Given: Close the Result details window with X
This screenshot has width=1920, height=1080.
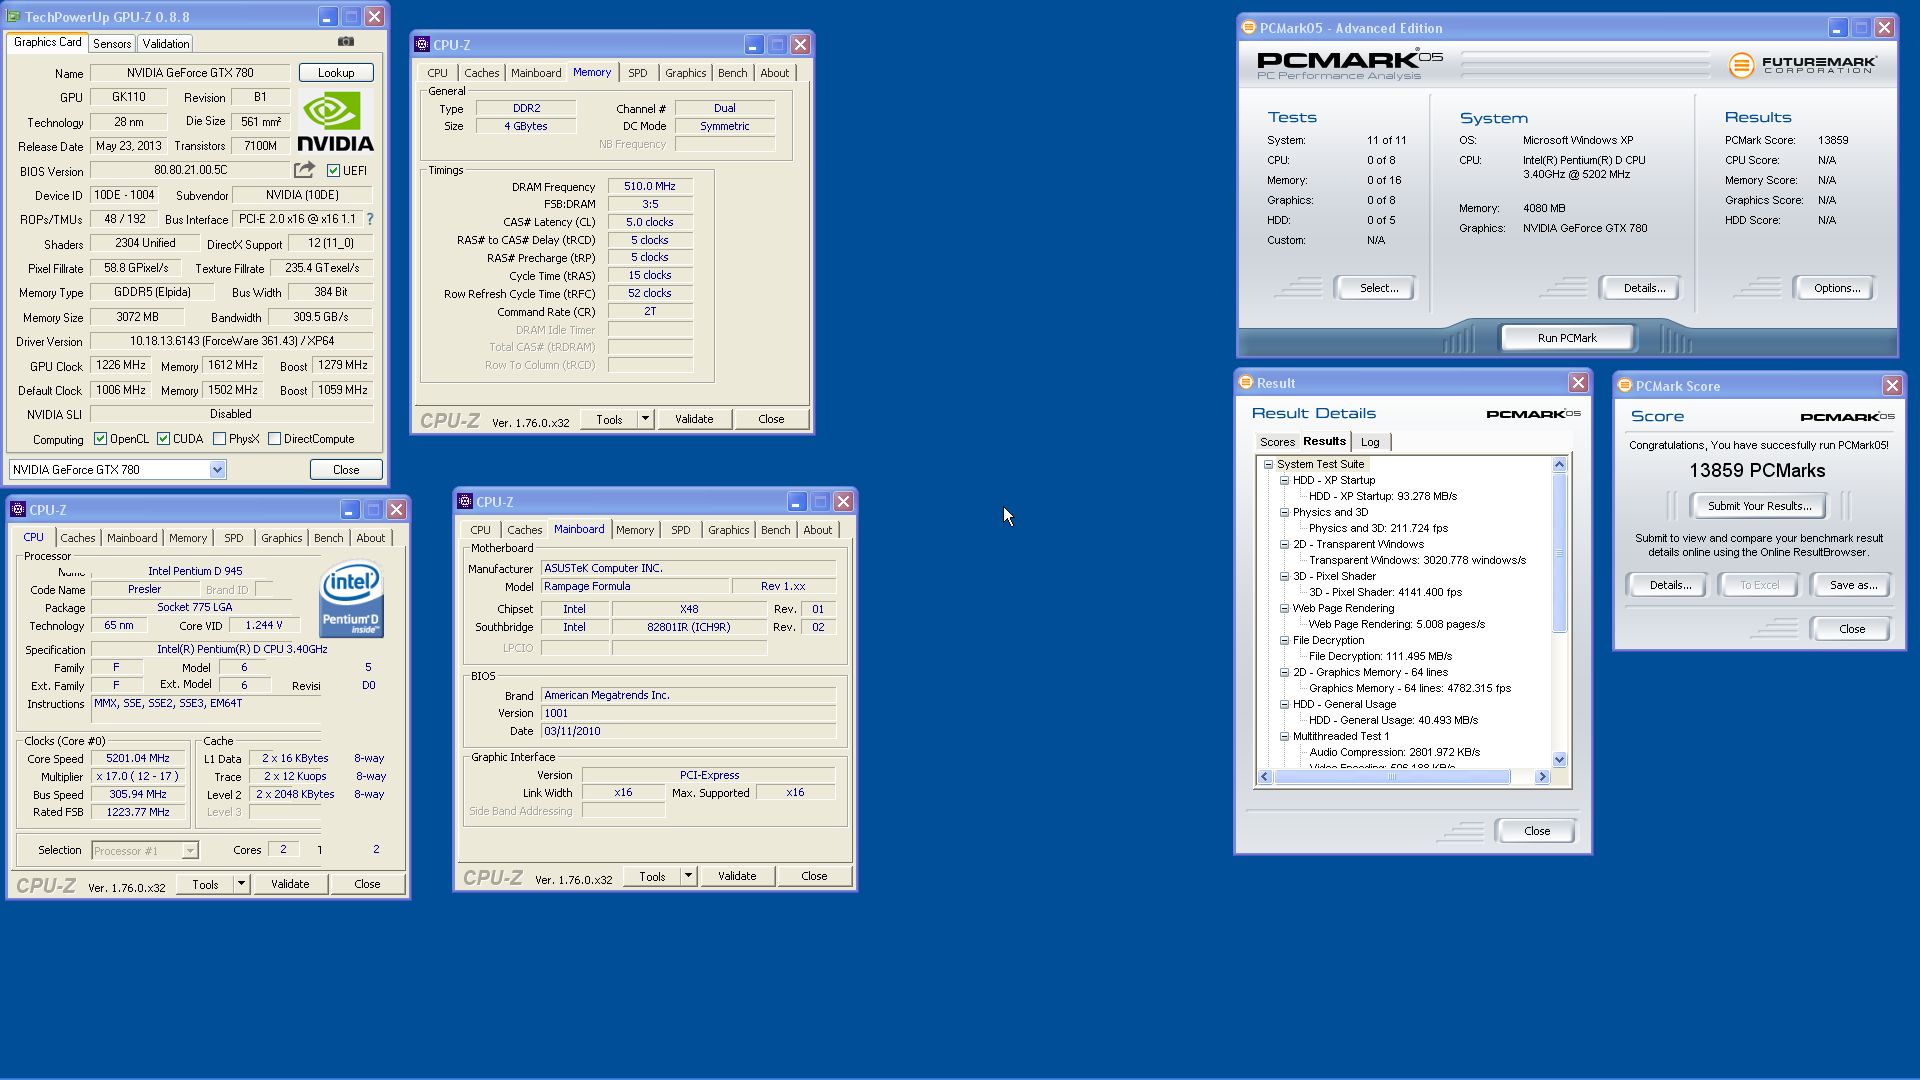Looking at the screenshot, I should tap(1578, 383).
